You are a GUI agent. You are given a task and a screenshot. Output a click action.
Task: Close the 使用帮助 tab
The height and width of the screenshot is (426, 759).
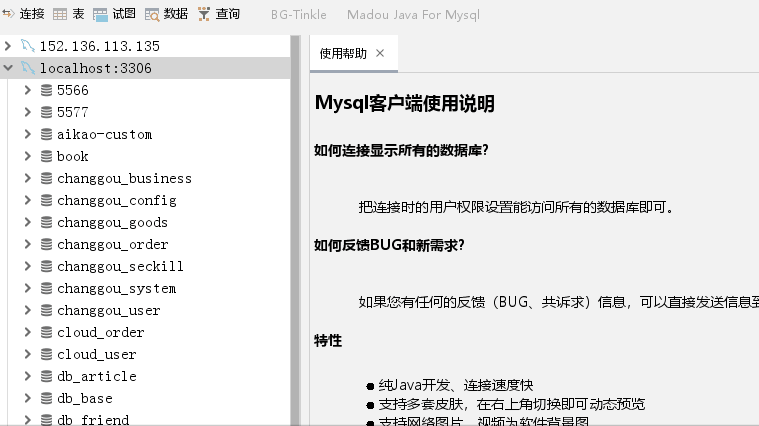pyautogui.click(x=380, y=53)
